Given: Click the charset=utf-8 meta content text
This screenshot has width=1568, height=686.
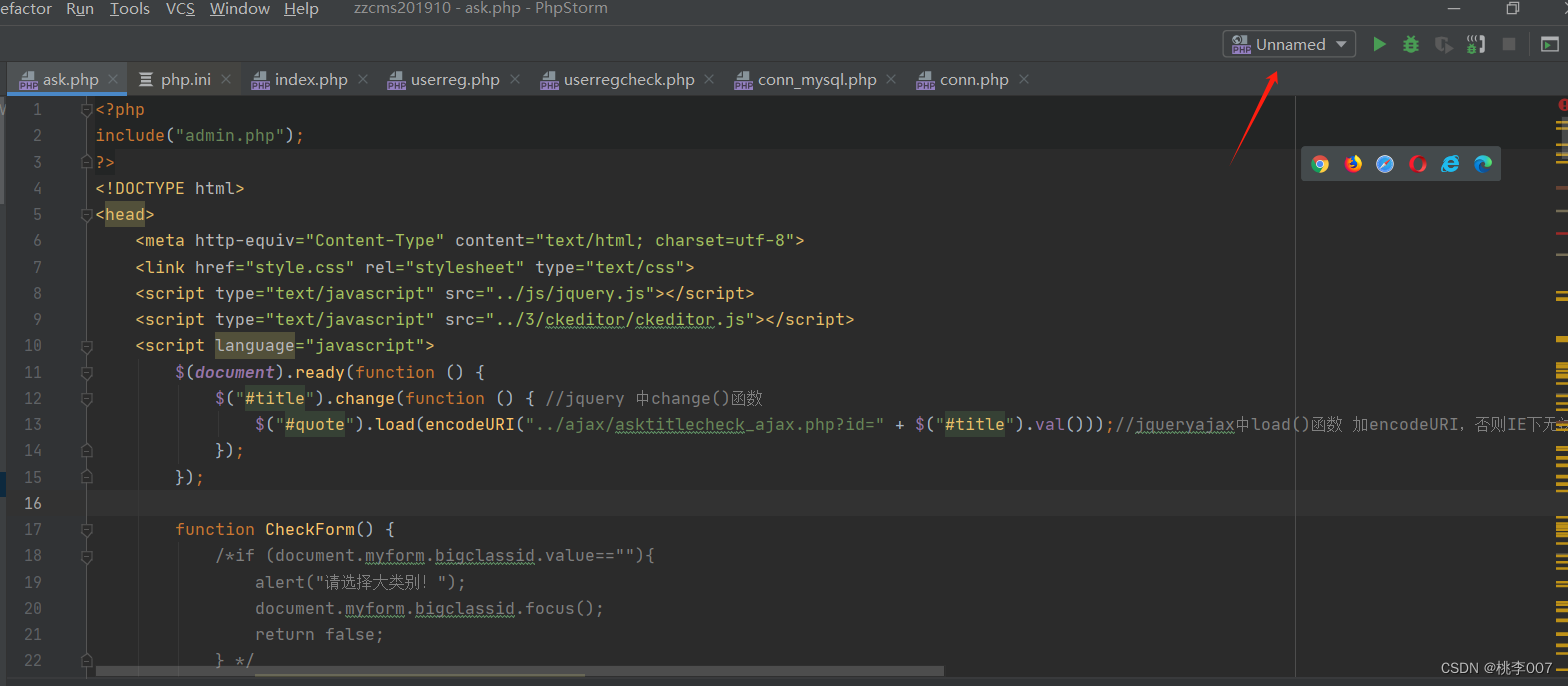Looking at the screenshot, I should (724, 241).
